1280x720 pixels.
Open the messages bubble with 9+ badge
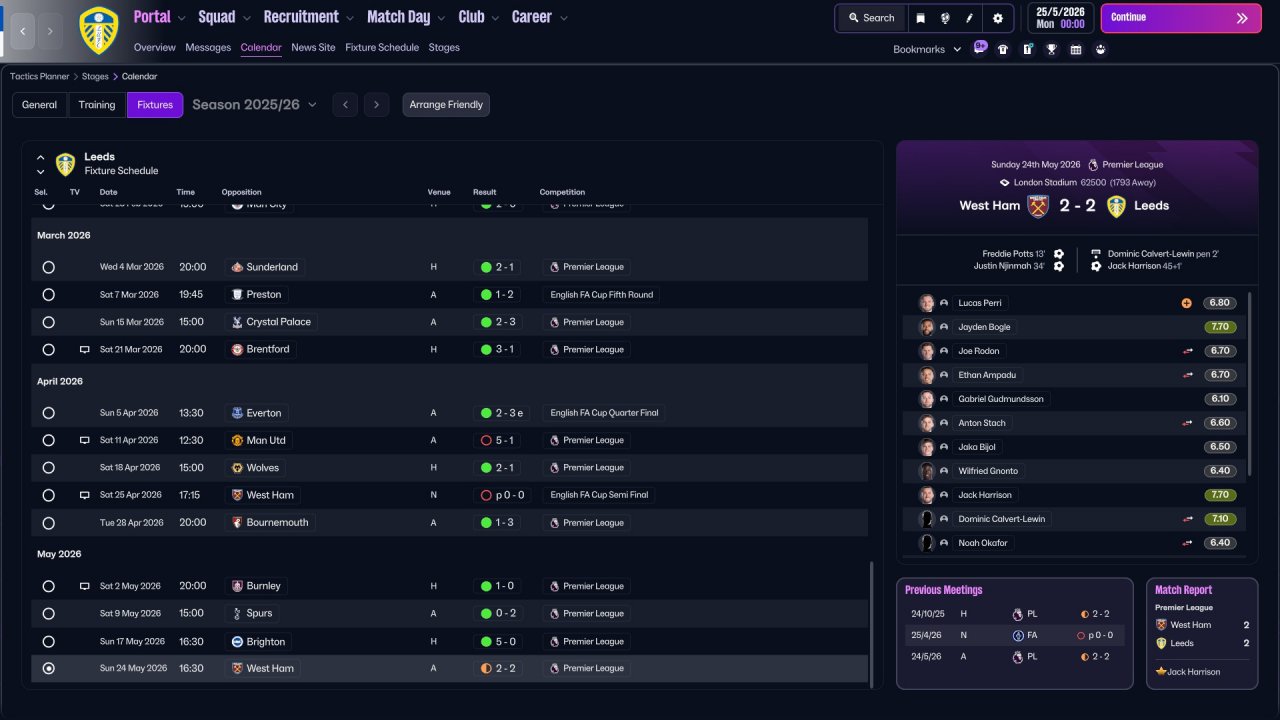[x=980, y=47]
